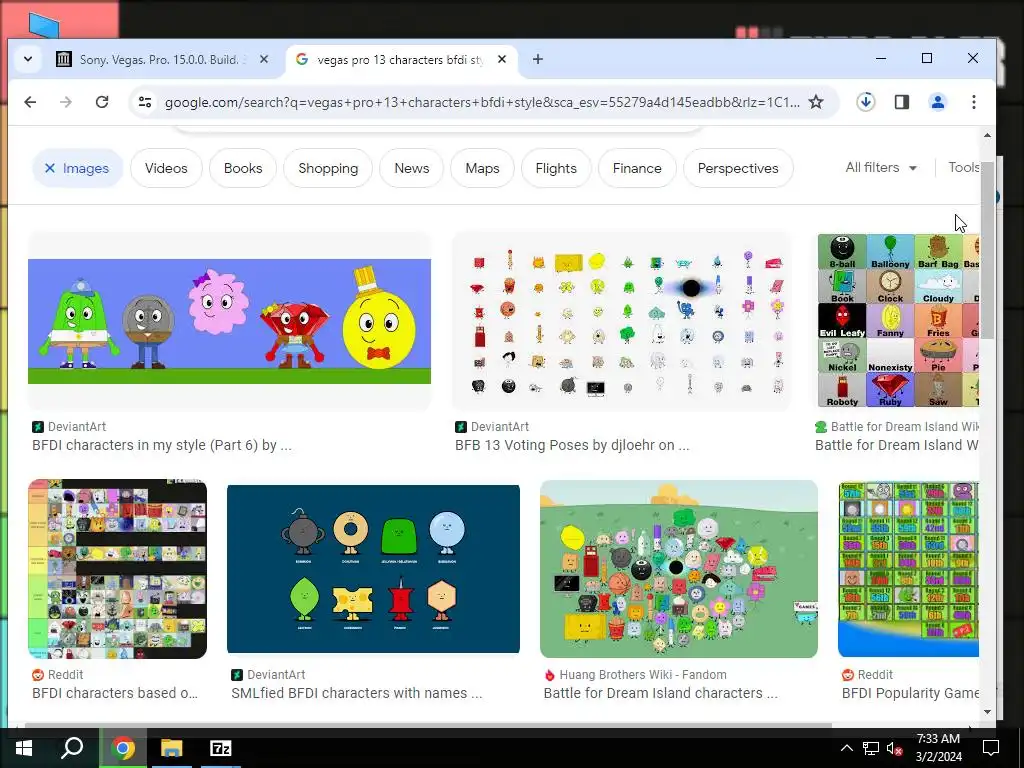Image resolution: width=1024 pixels, height=768 pixels.
Task: Switch to Videos results
Action: (166, 168)
